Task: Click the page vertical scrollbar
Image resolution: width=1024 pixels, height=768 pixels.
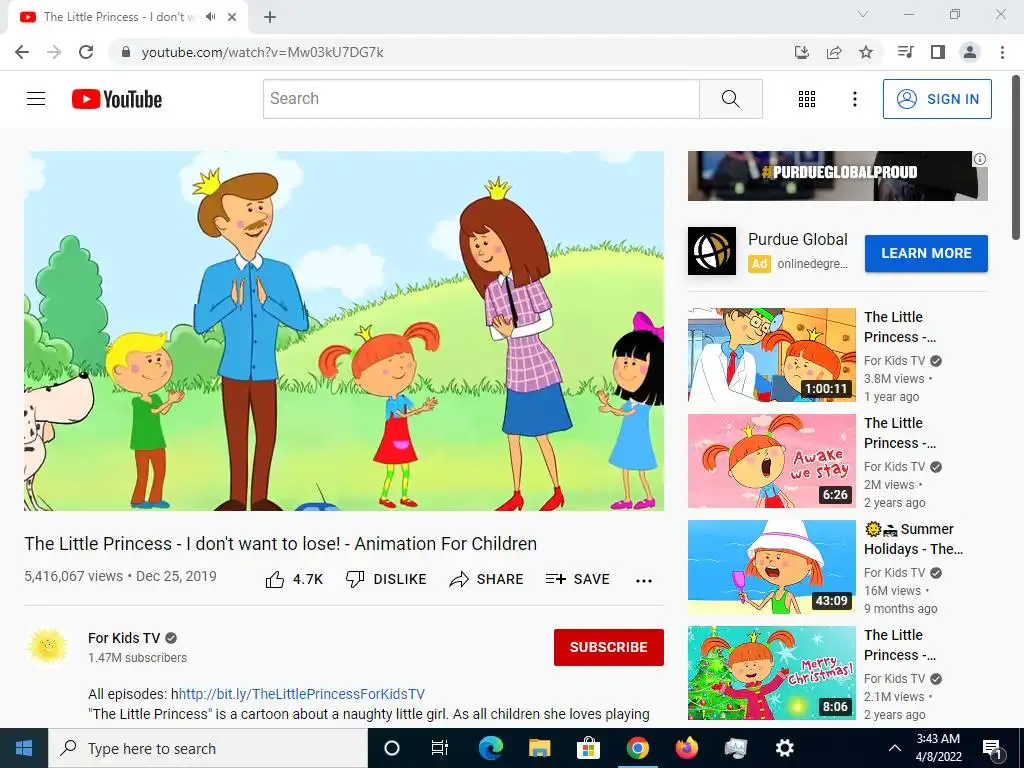Action: tap(1016, 158)
